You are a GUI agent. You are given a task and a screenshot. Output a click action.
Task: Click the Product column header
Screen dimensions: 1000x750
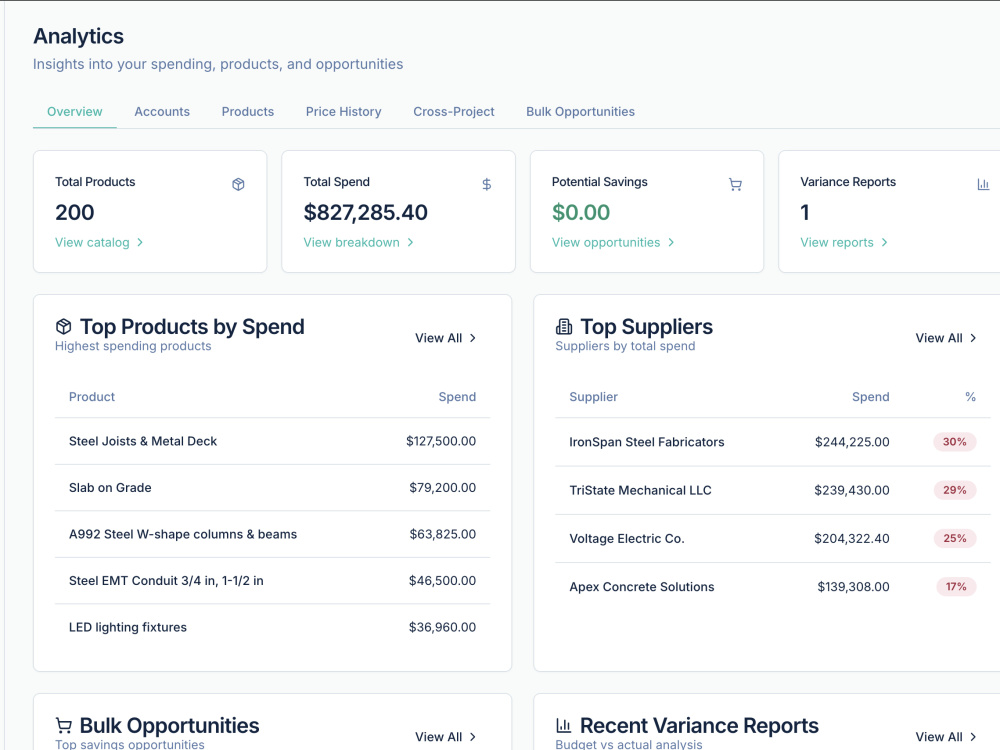click(92, 397)
